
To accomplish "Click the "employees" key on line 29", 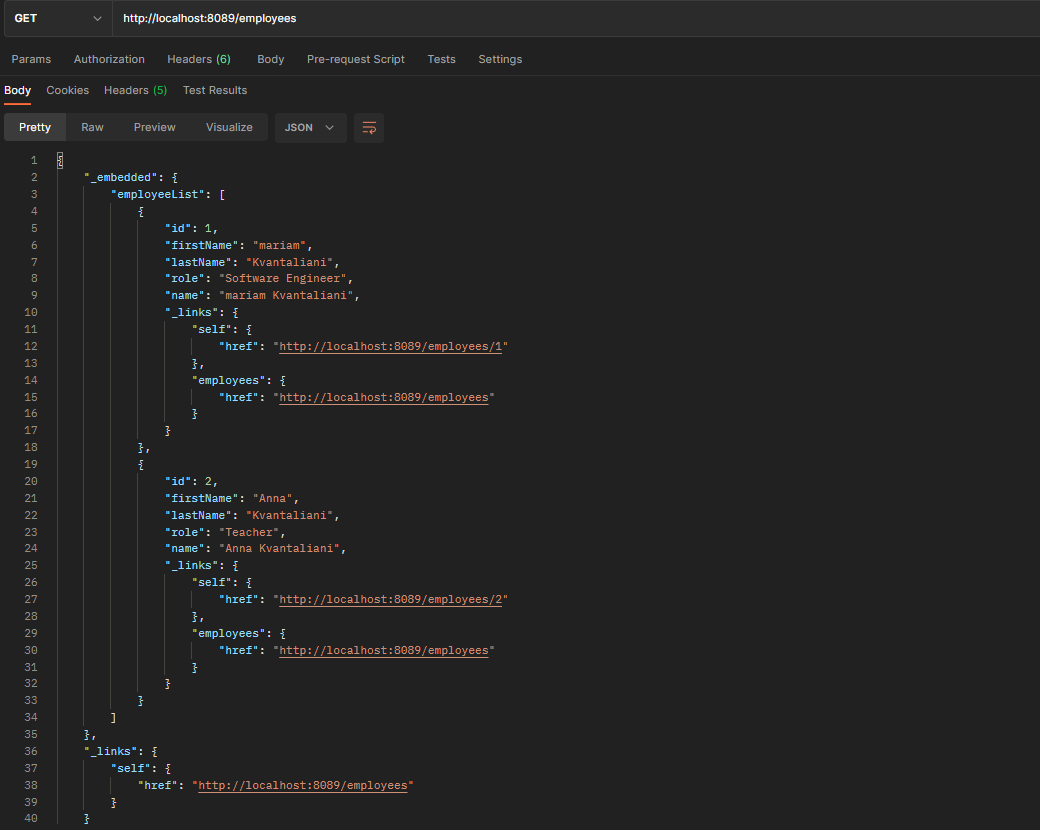I will [229, 634].
